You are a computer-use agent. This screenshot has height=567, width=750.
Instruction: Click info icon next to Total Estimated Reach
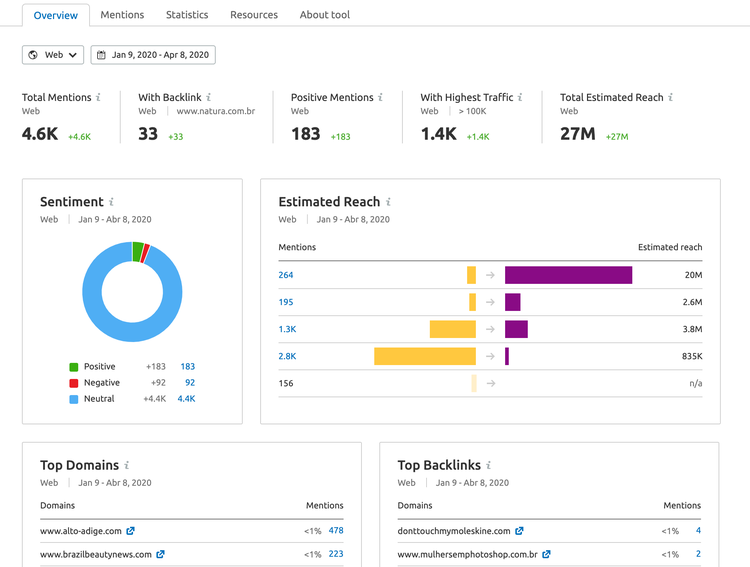[x=671, y=97]
